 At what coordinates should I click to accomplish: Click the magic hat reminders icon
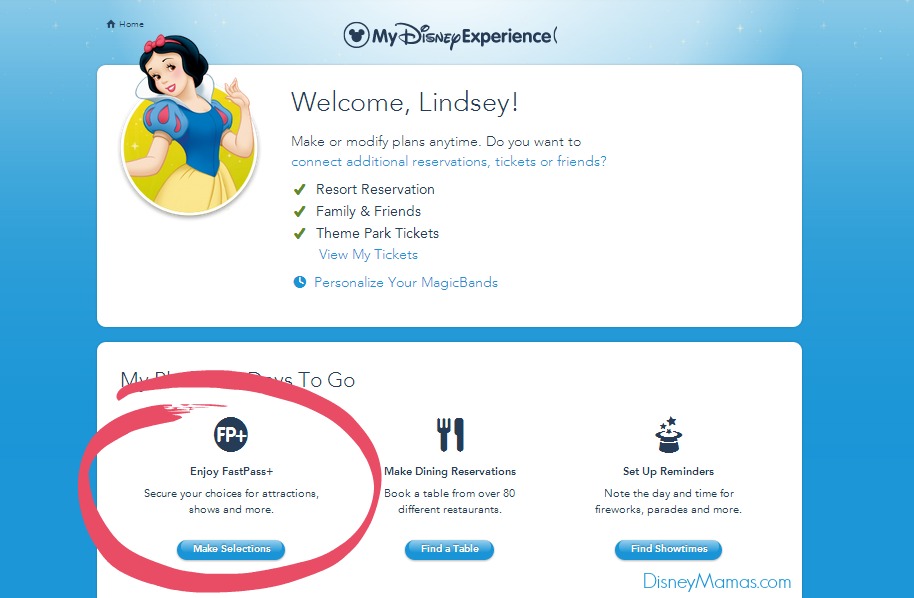(669, 434)
